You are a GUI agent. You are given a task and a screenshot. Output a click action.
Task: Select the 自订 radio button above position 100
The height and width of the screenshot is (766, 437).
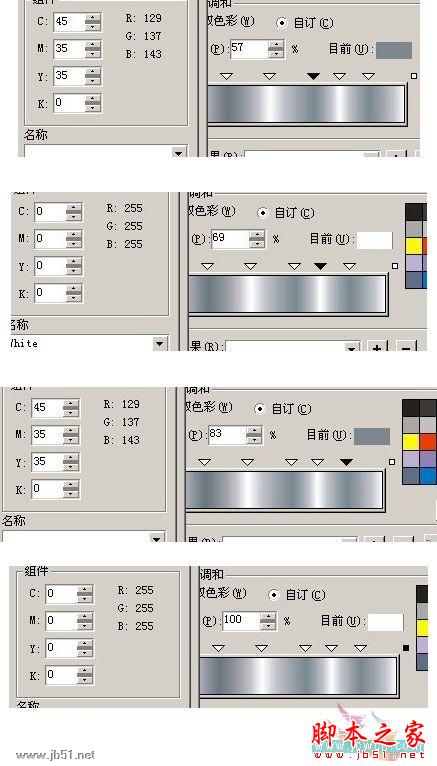[274, 595]
